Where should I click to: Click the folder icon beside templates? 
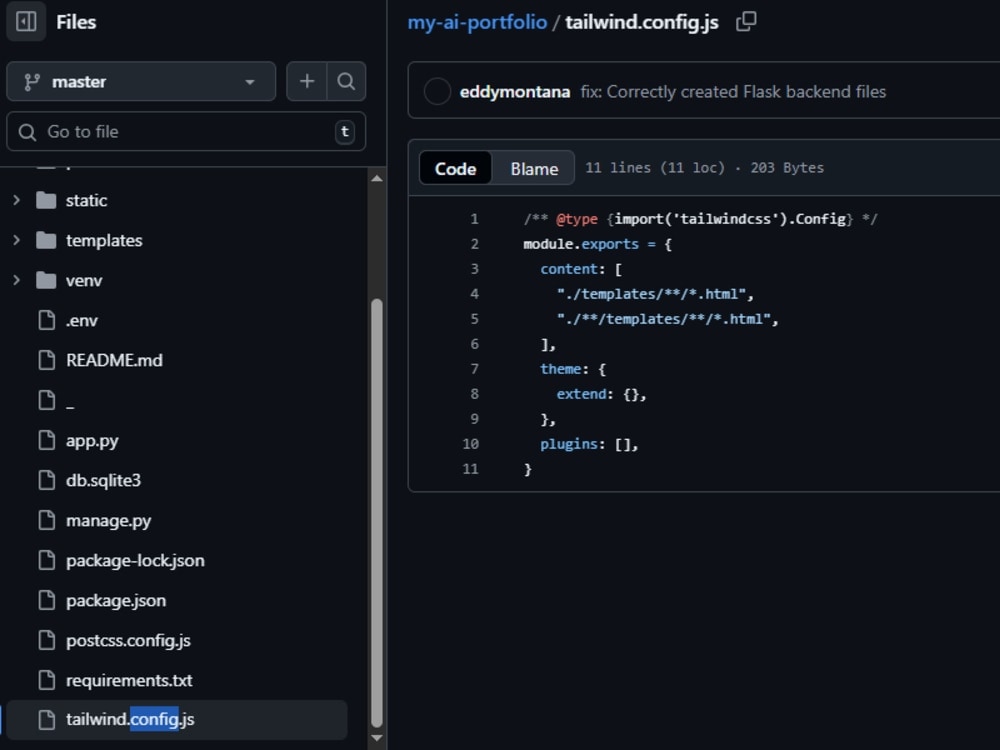point(46,240)
